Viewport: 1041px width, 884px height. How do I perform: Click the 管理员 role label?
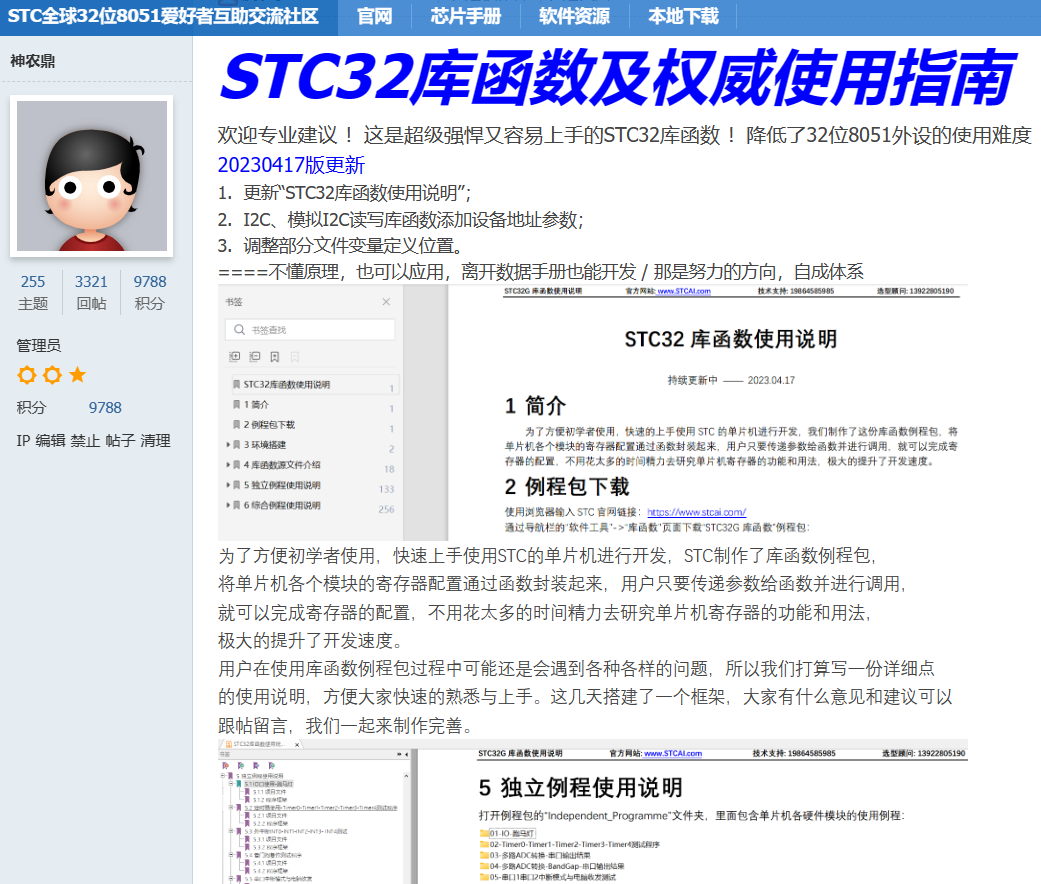[x=39, y=346]
